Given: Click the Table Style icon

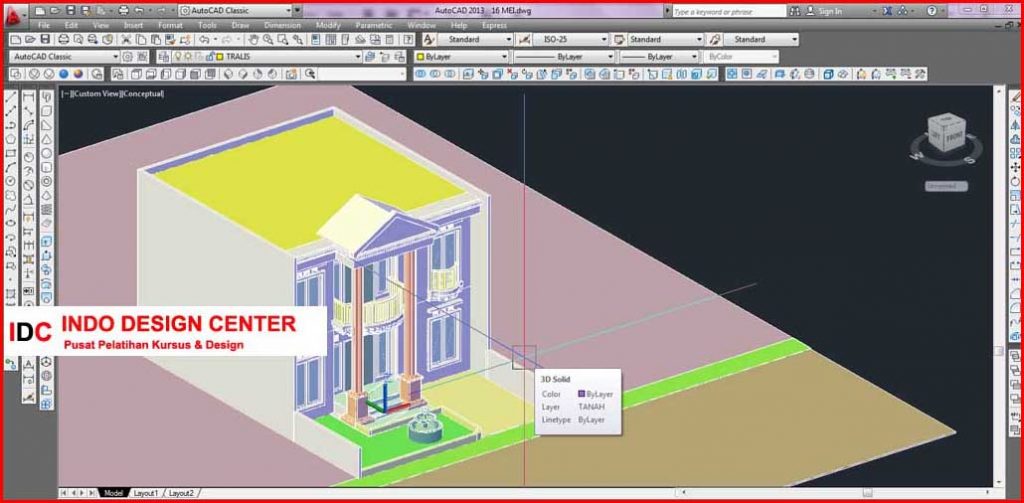Looking at the screenshot, I should (618, 40).
